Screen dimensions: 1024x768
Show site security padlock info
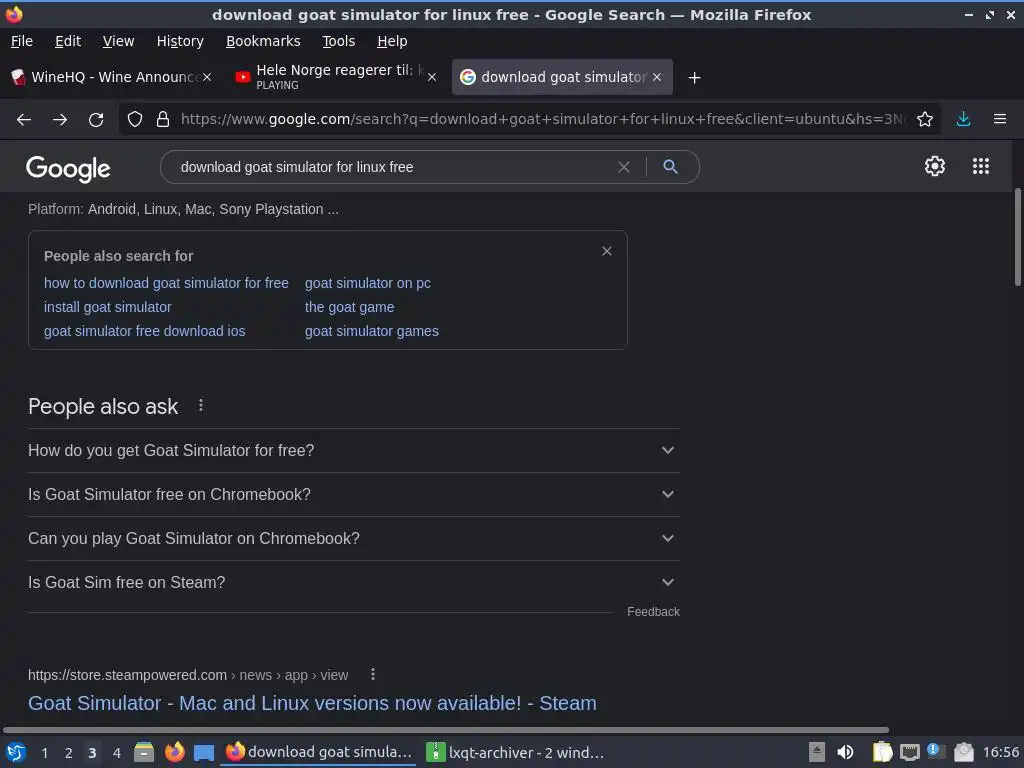163,119
